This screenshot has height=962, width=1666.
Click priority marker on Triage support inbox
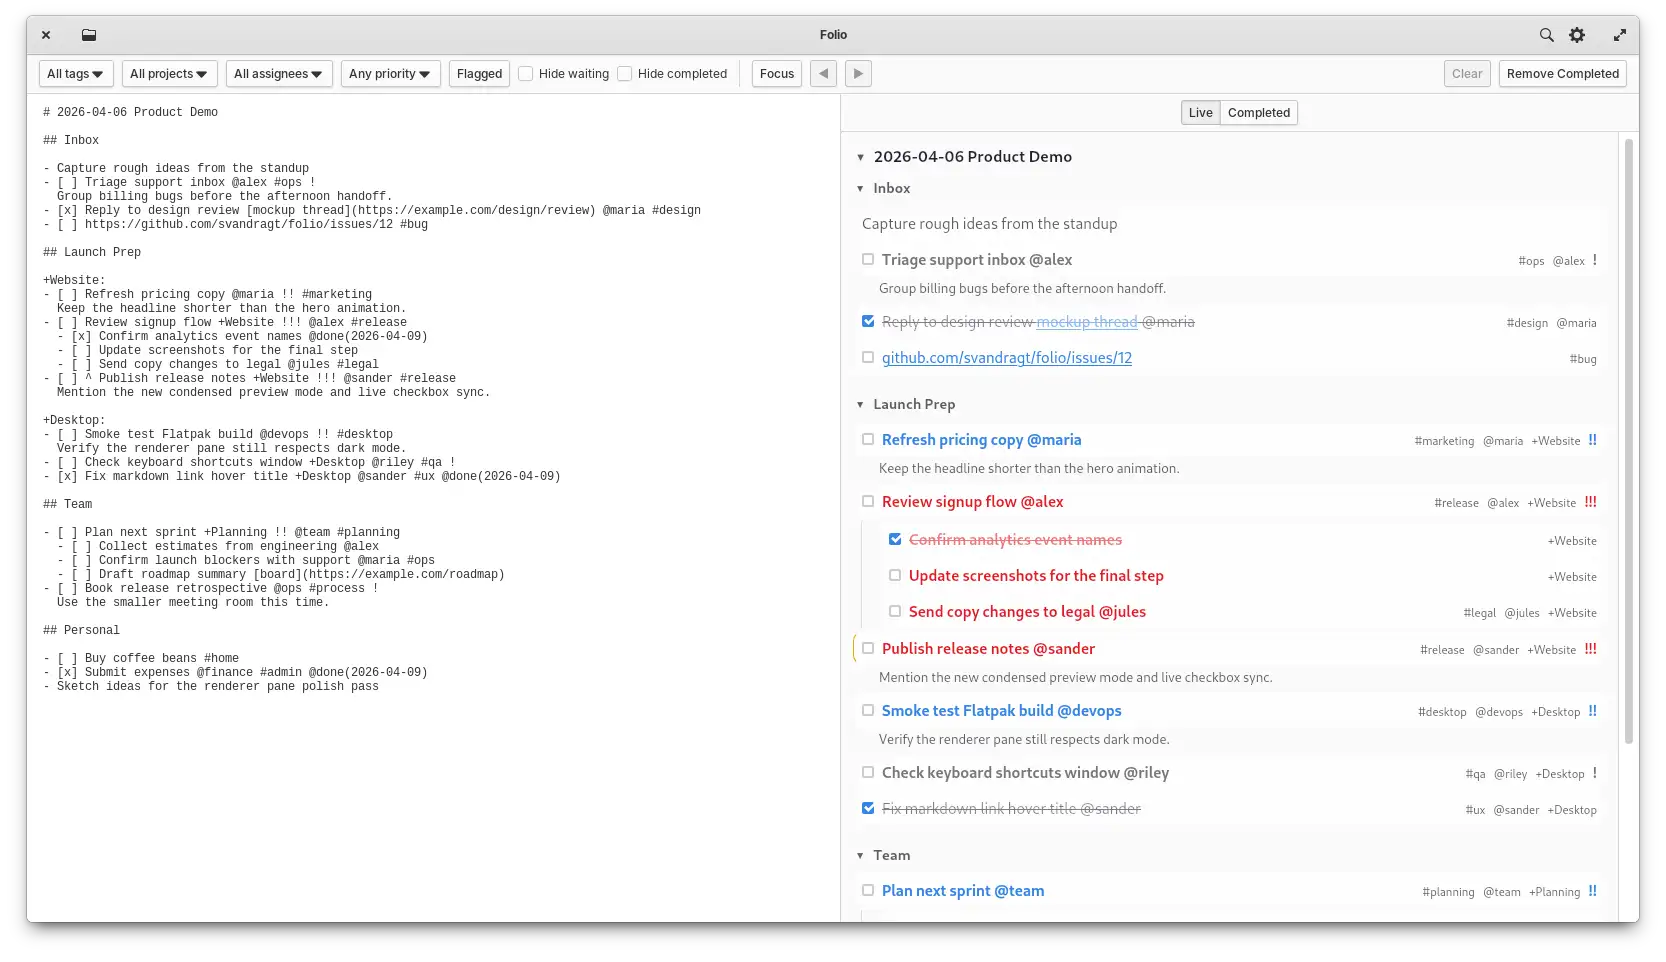tap(1594, 261)
